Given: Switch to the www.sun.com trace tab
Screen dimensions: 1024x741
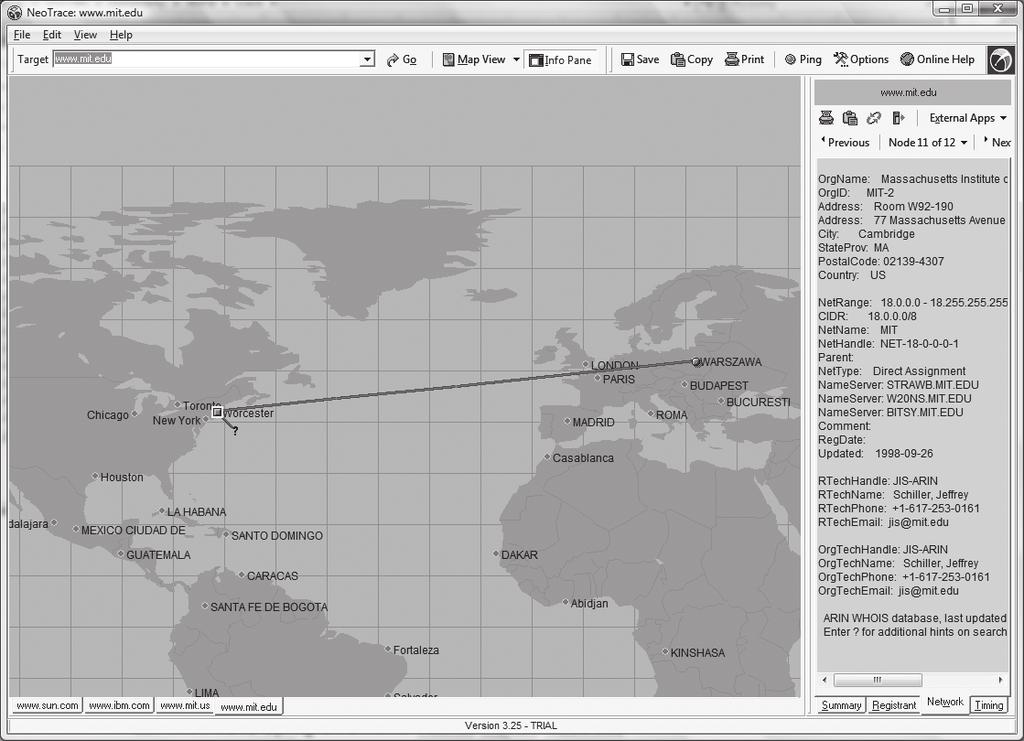Looking at the screenshot, I should point(47,706).
